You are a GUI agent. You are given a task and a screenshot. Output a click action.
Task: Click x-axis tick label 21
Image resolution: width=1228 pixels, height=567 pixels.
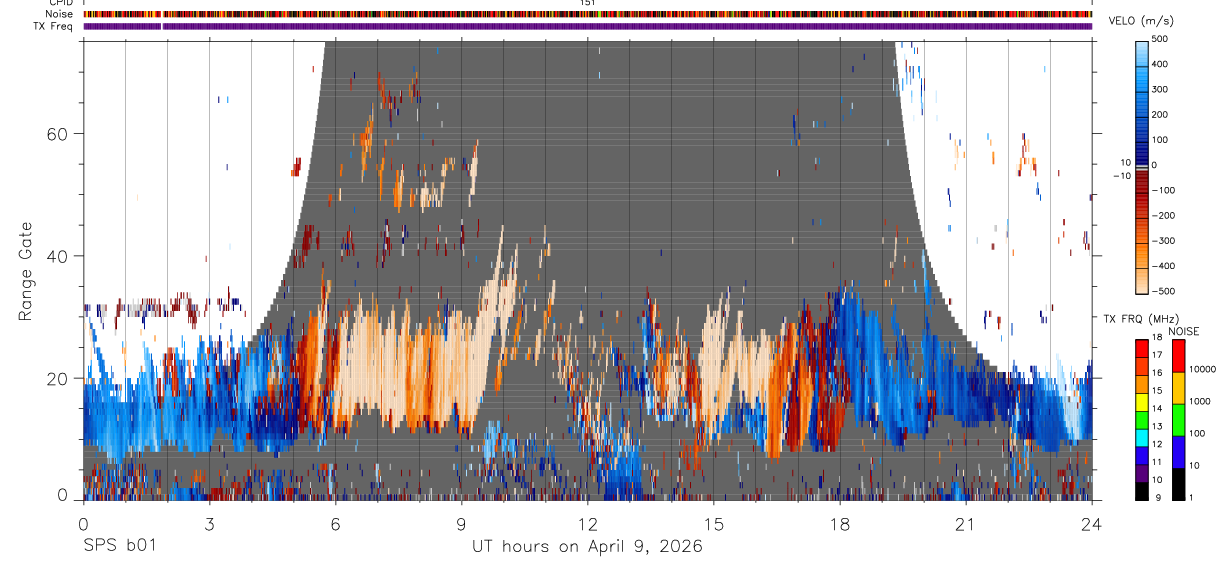(966, 524)
